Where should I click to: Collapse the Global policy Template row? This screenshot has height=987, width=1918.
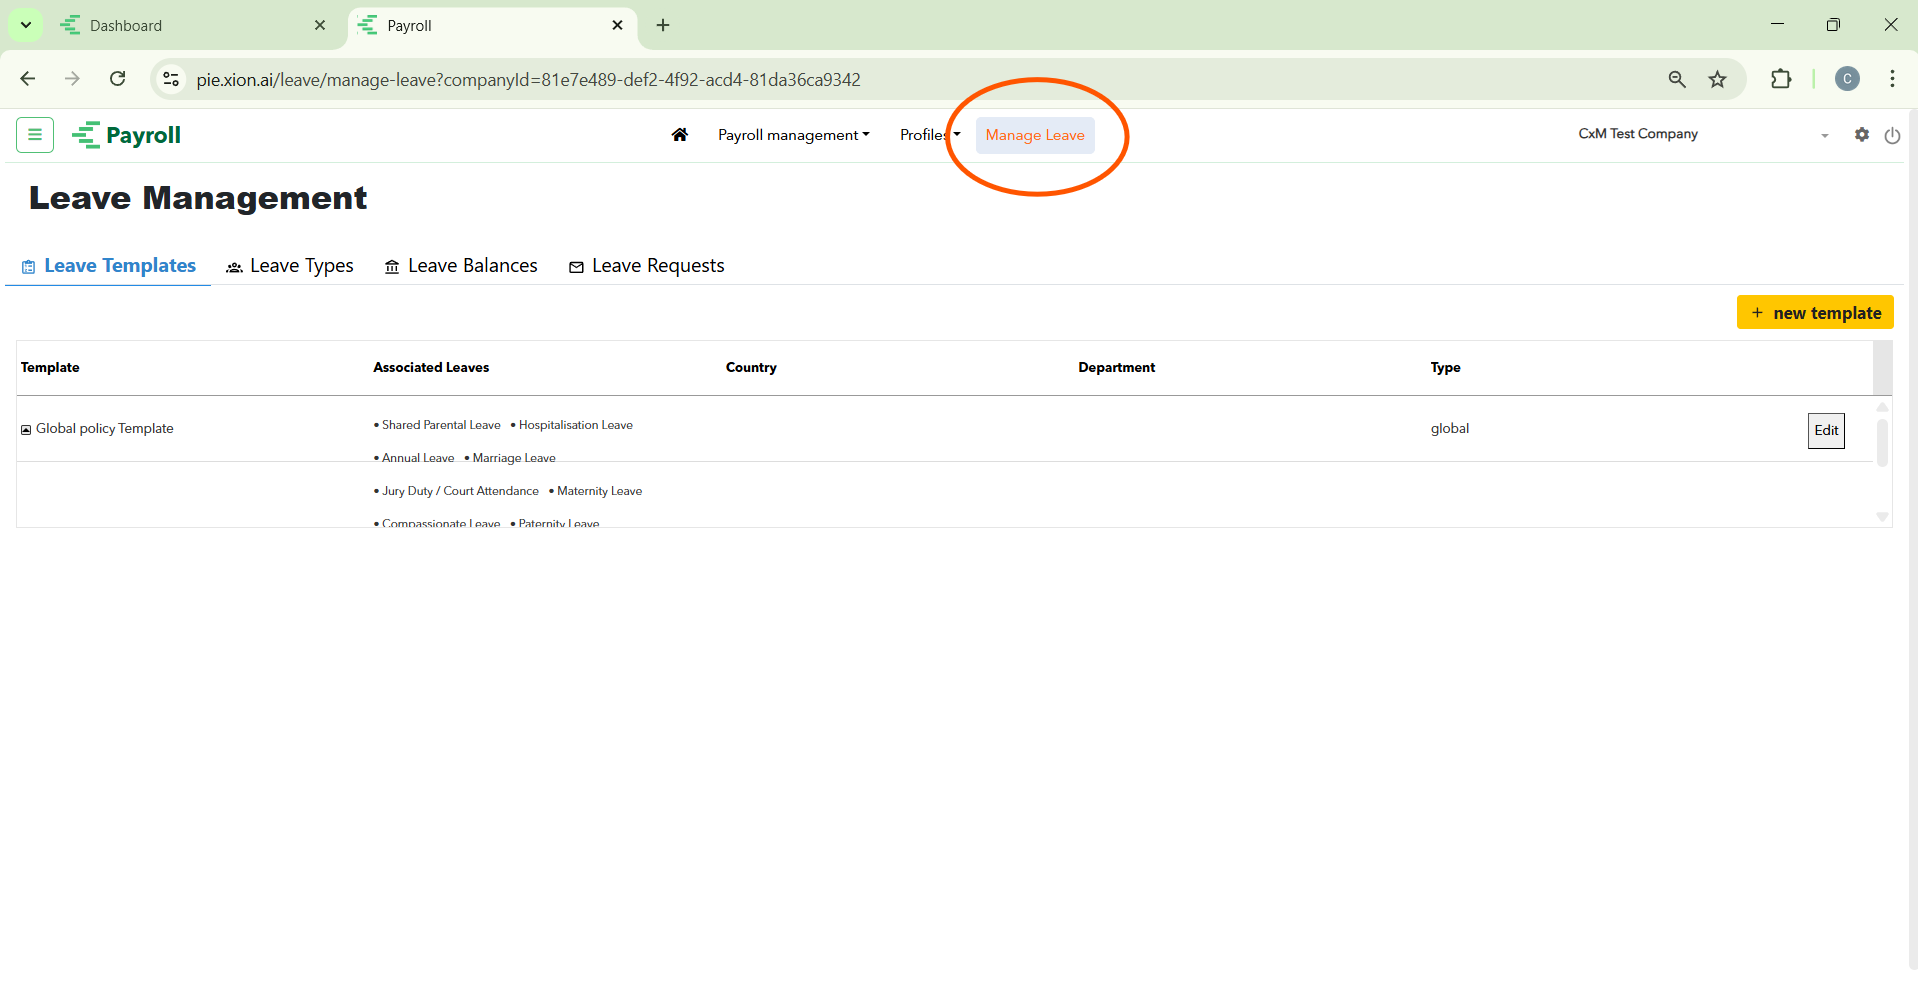point(26,430)
